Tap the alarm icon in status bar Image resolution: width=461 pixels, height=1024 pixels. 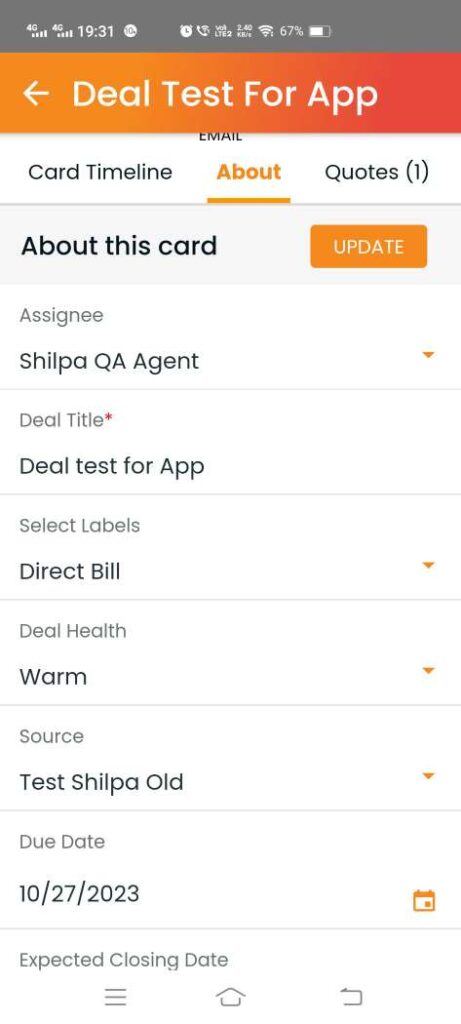186,31
